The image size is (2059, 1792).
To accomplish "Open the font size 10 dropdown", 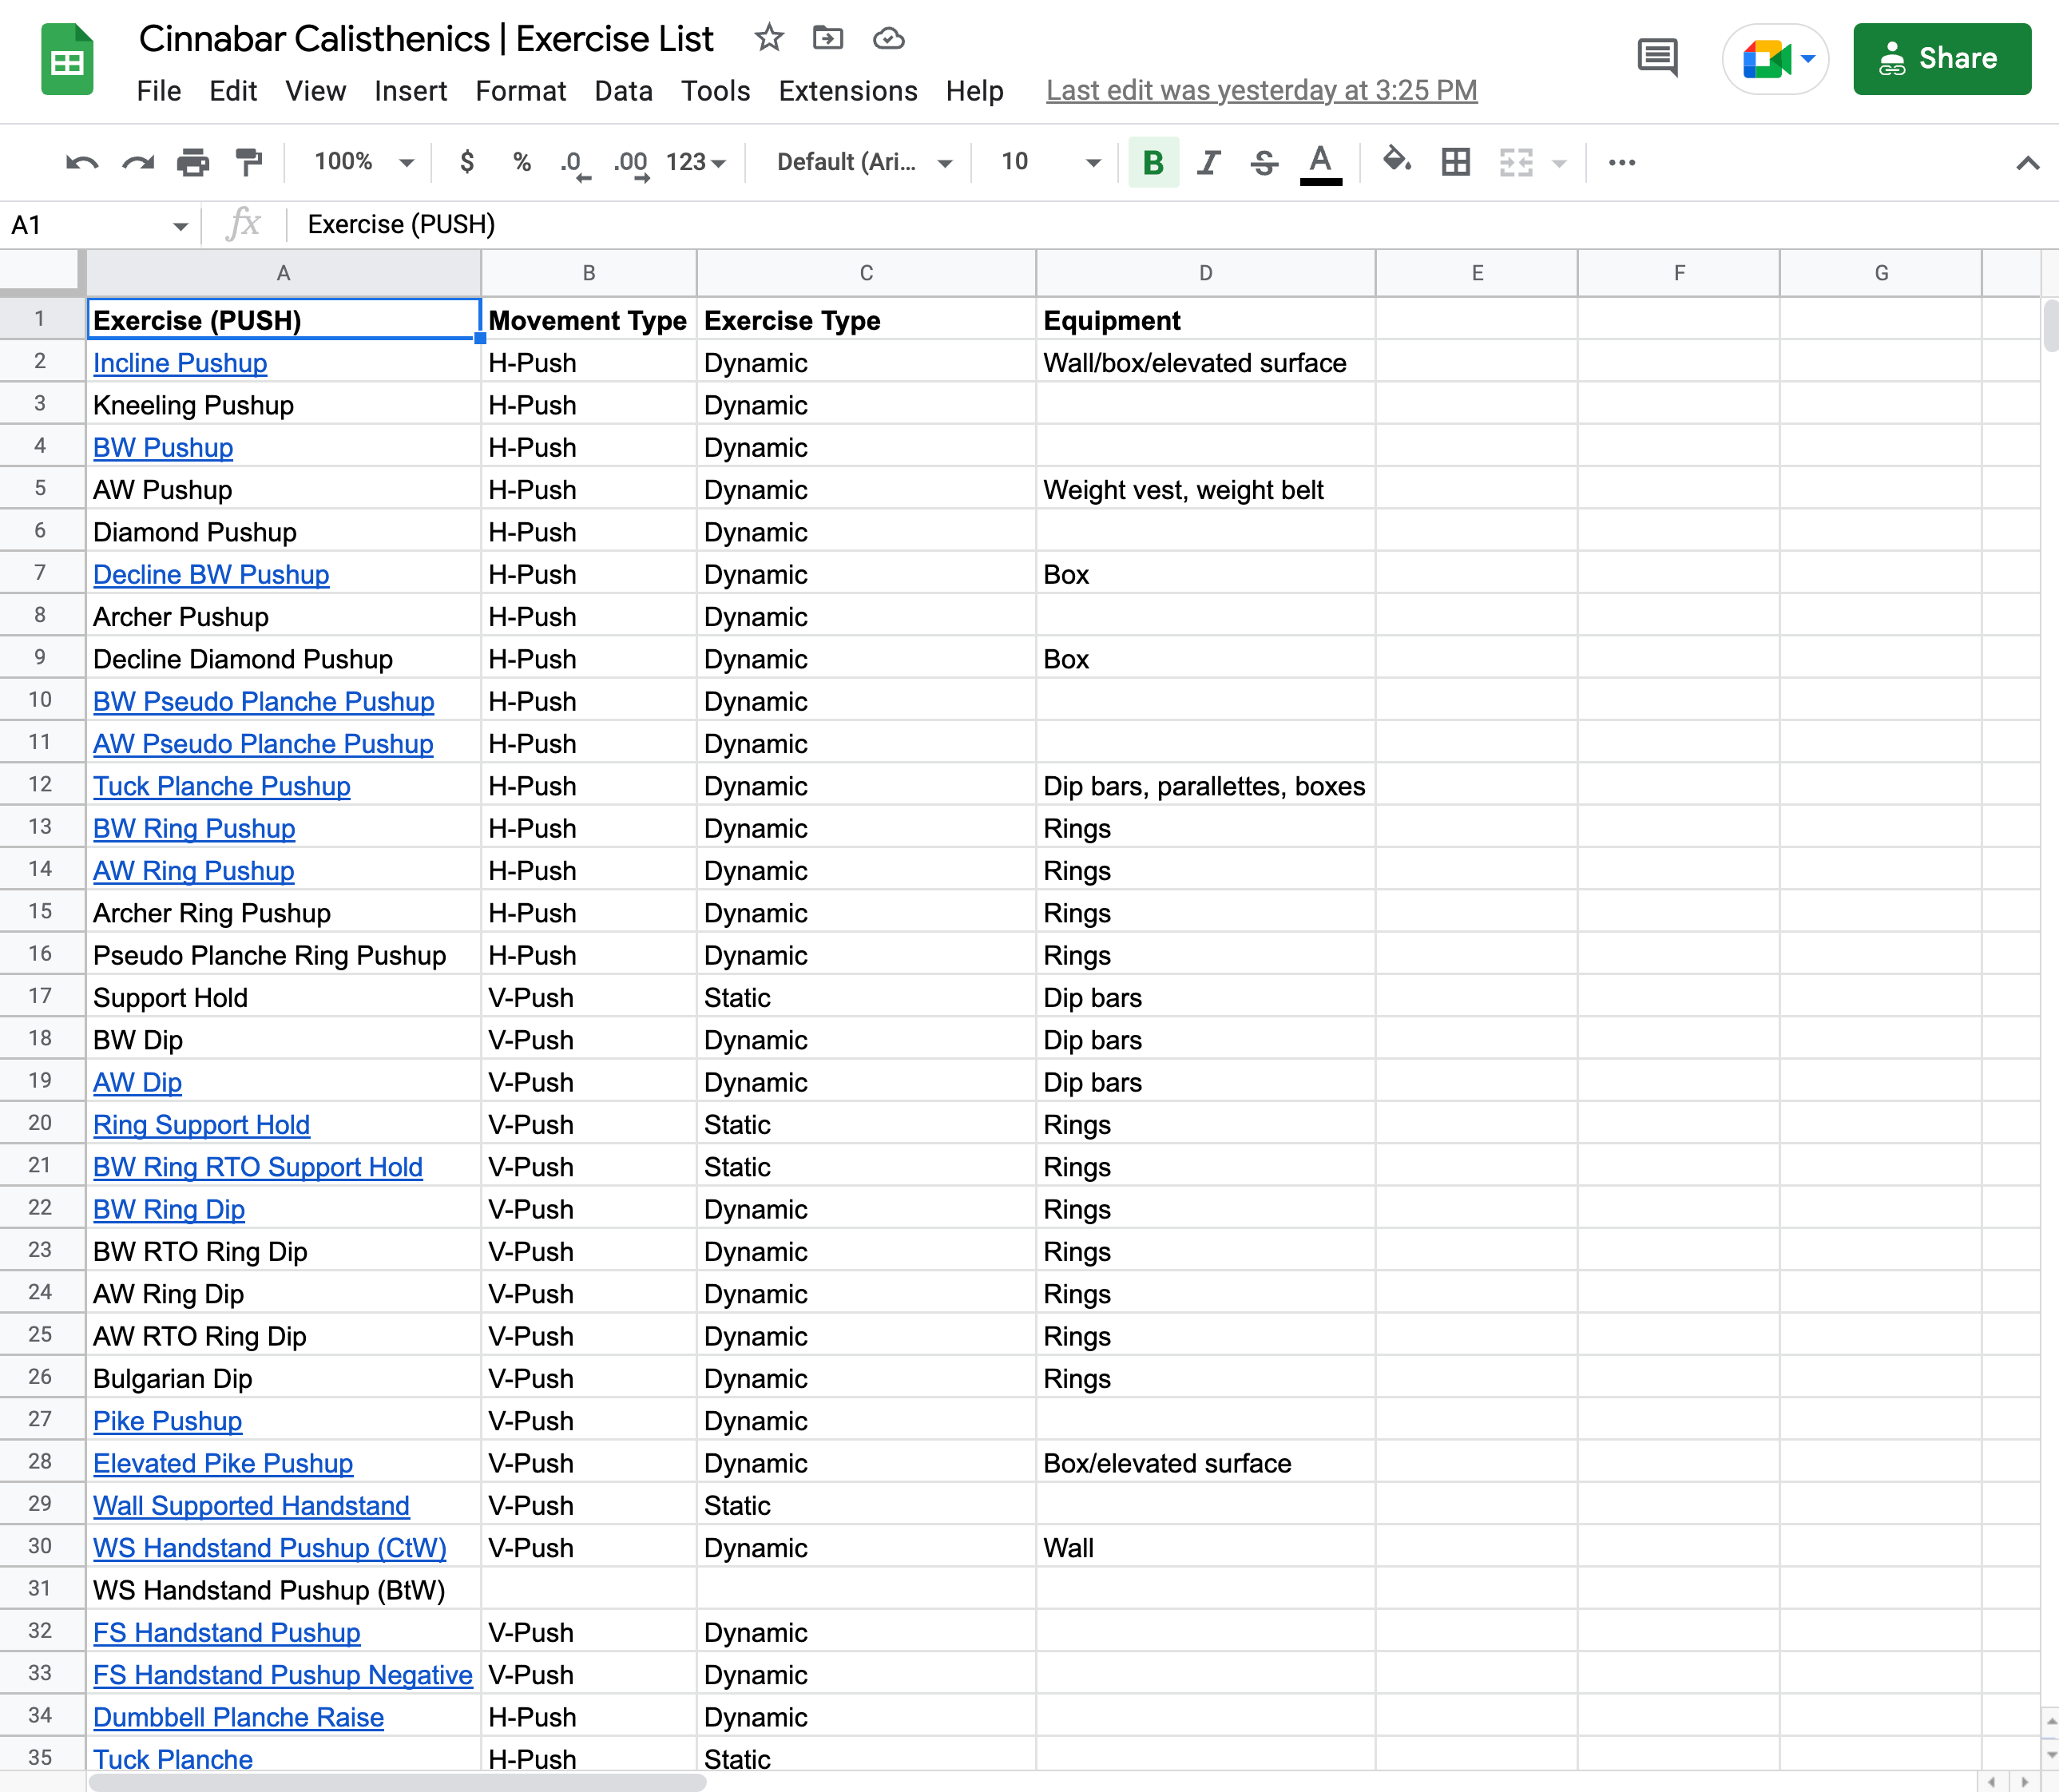I will coord(1050,162).
